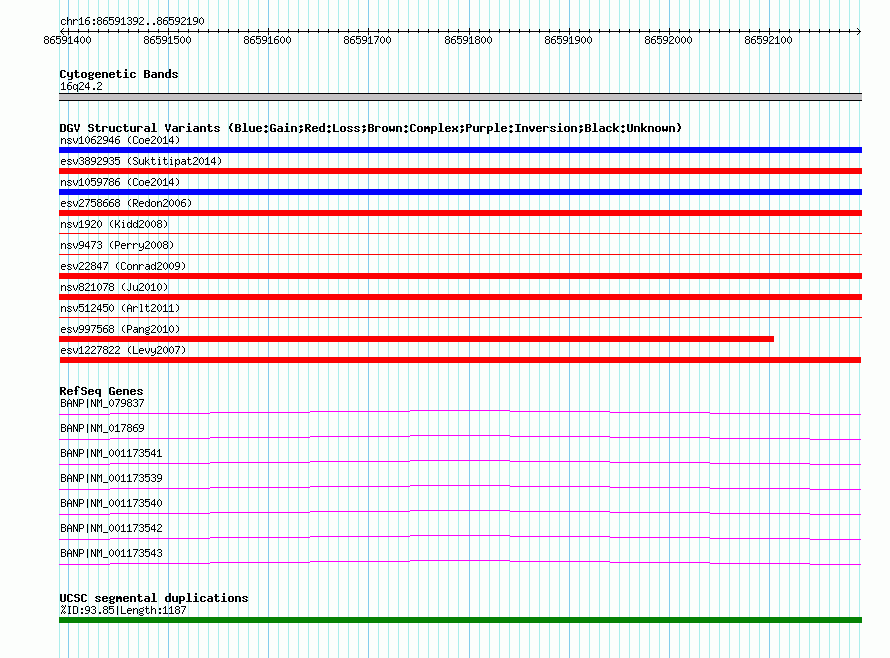Click the red esv1227822 loss bar
The height and width of the screenshot is (658, 890).
click(460, 360)
